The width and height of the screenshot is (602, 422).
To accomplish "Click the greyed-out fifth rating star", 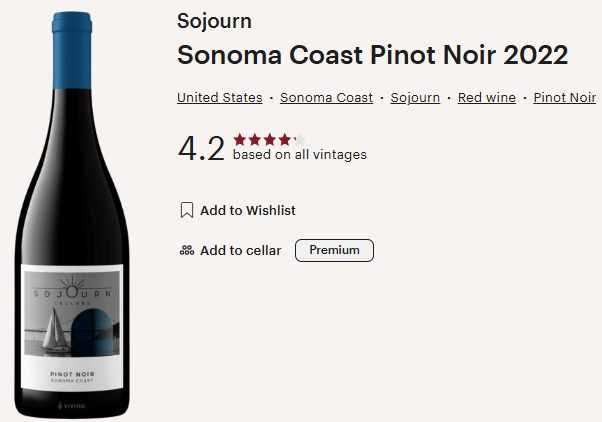I will [300, 139].
